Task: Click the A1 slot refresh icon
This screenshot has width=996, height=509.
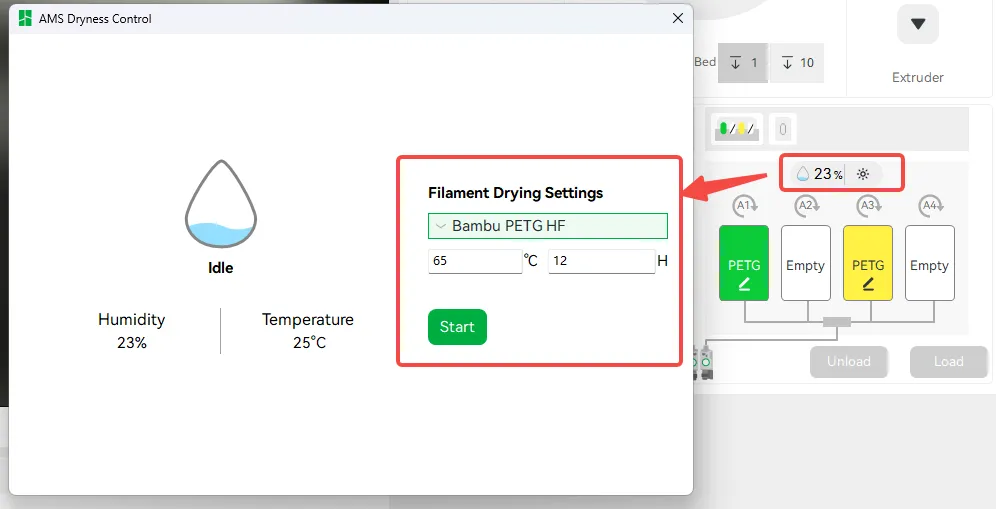Action: (x=744, y=205)
